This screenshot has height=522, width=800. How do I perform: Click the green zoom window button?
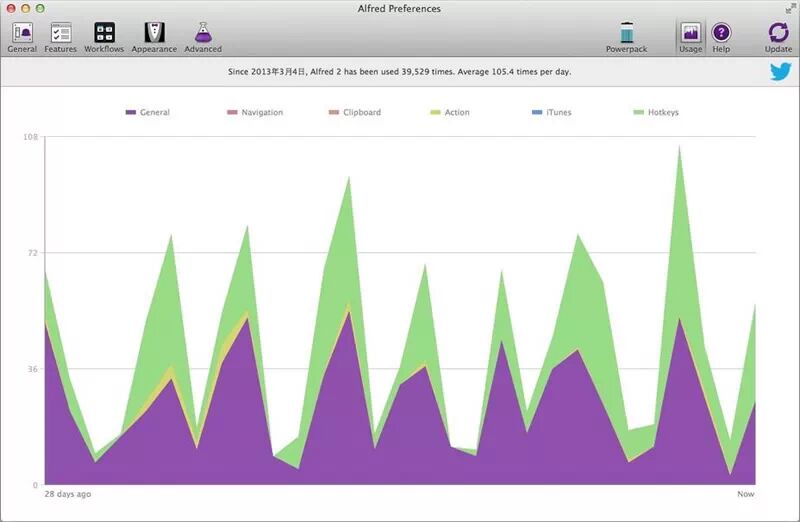point(40,9)
